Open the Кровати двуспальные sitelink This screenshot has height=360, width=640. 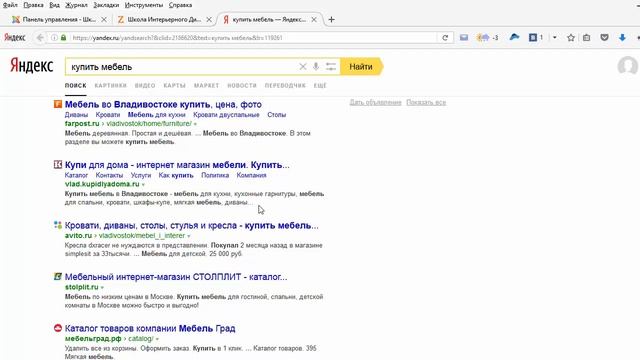226,115
